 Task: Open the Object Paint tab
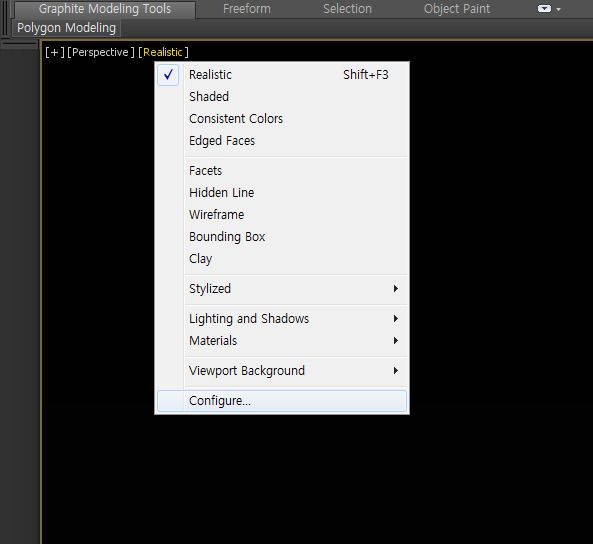(456, 9)
